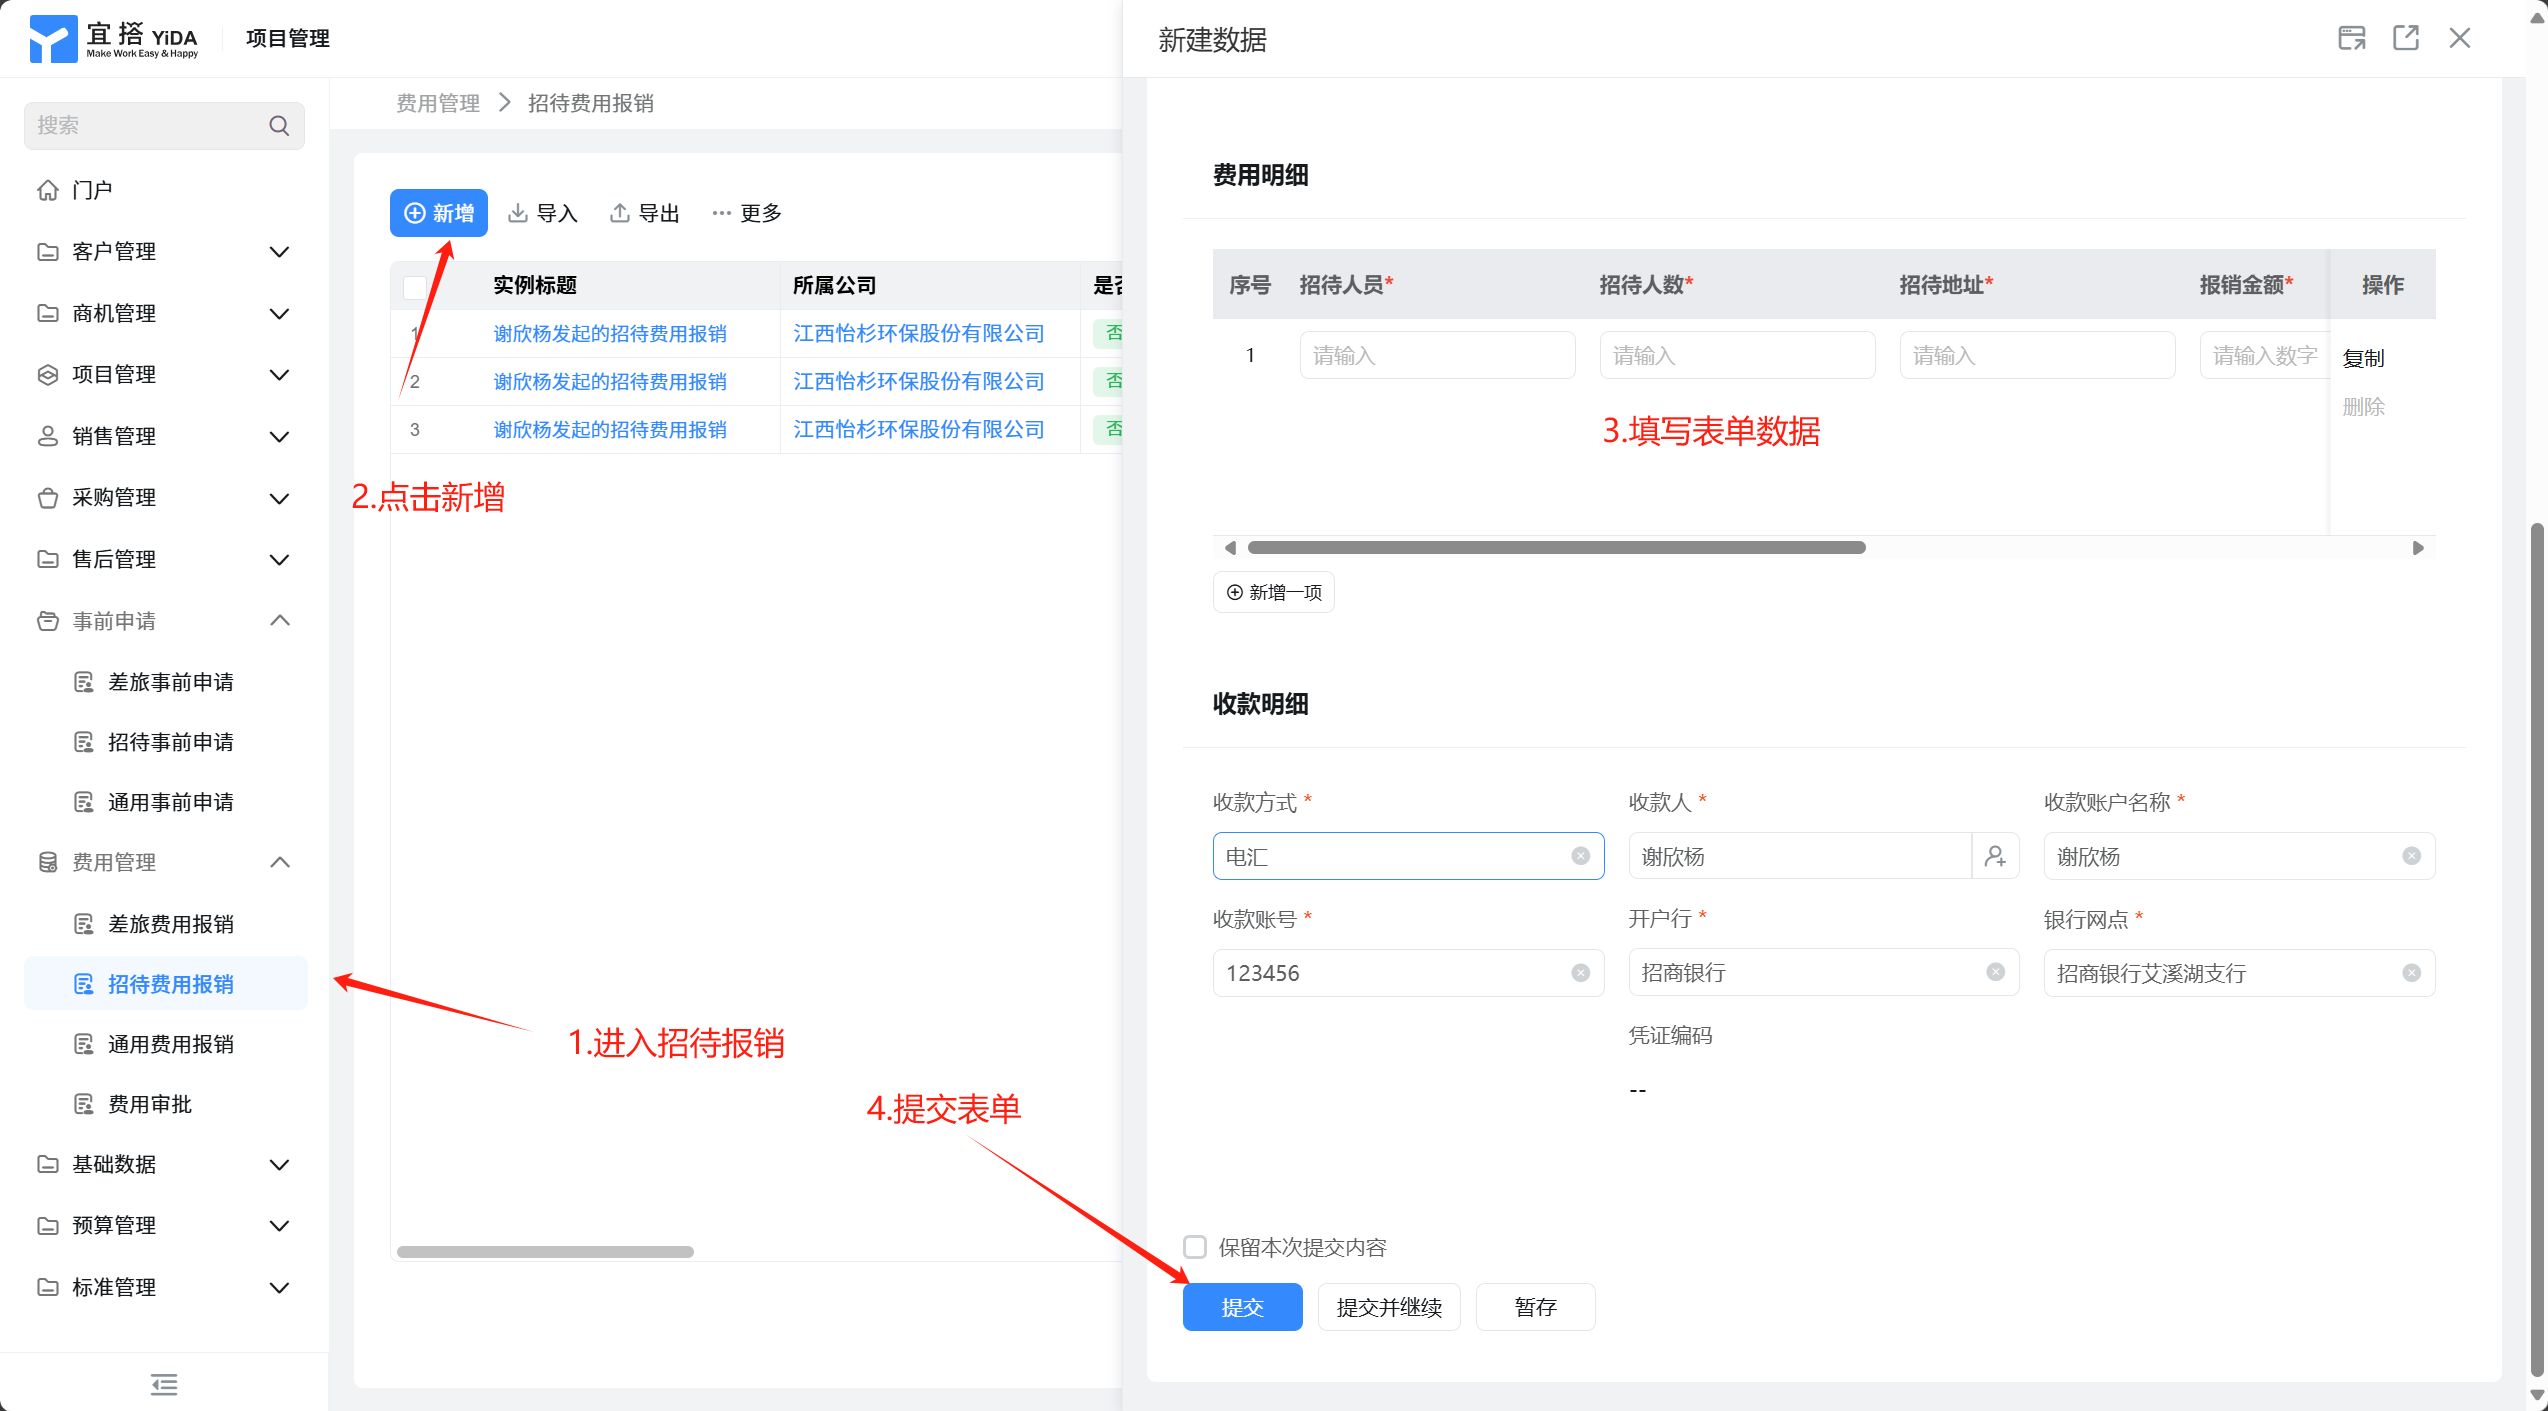The height and width of the screenshot is (1411, 2548).
Task: Click the 新增一项 button
Action: click(1274, 592)
